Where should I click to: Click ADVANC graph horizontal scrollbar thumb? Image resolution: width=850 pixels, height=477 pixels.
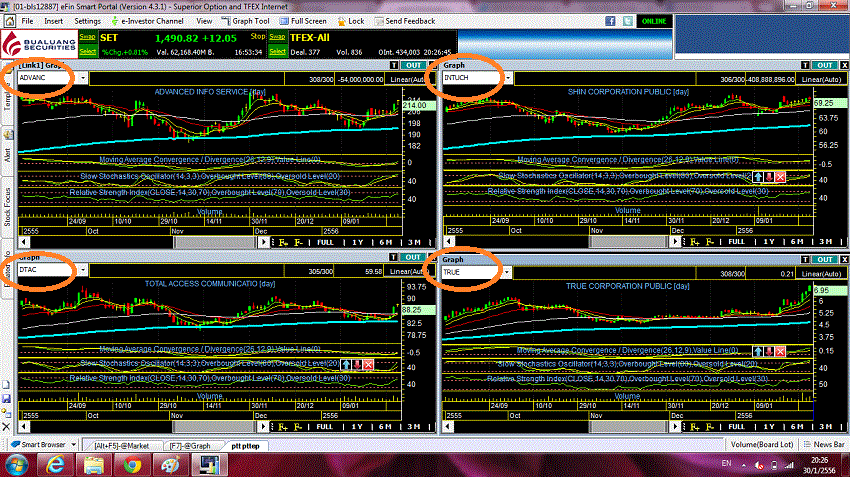(215, 242)
